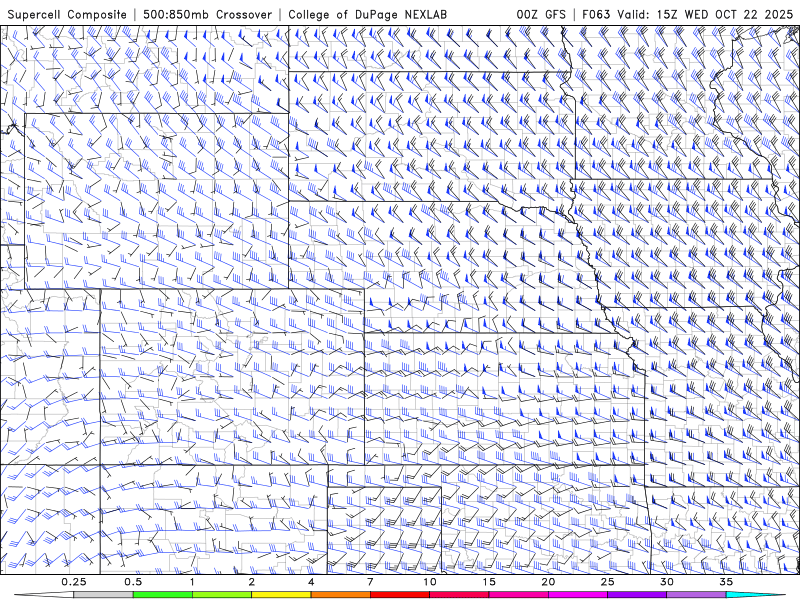Click the '15' color scale label
This screenshot has height=600, width=800.
point(489,582)
